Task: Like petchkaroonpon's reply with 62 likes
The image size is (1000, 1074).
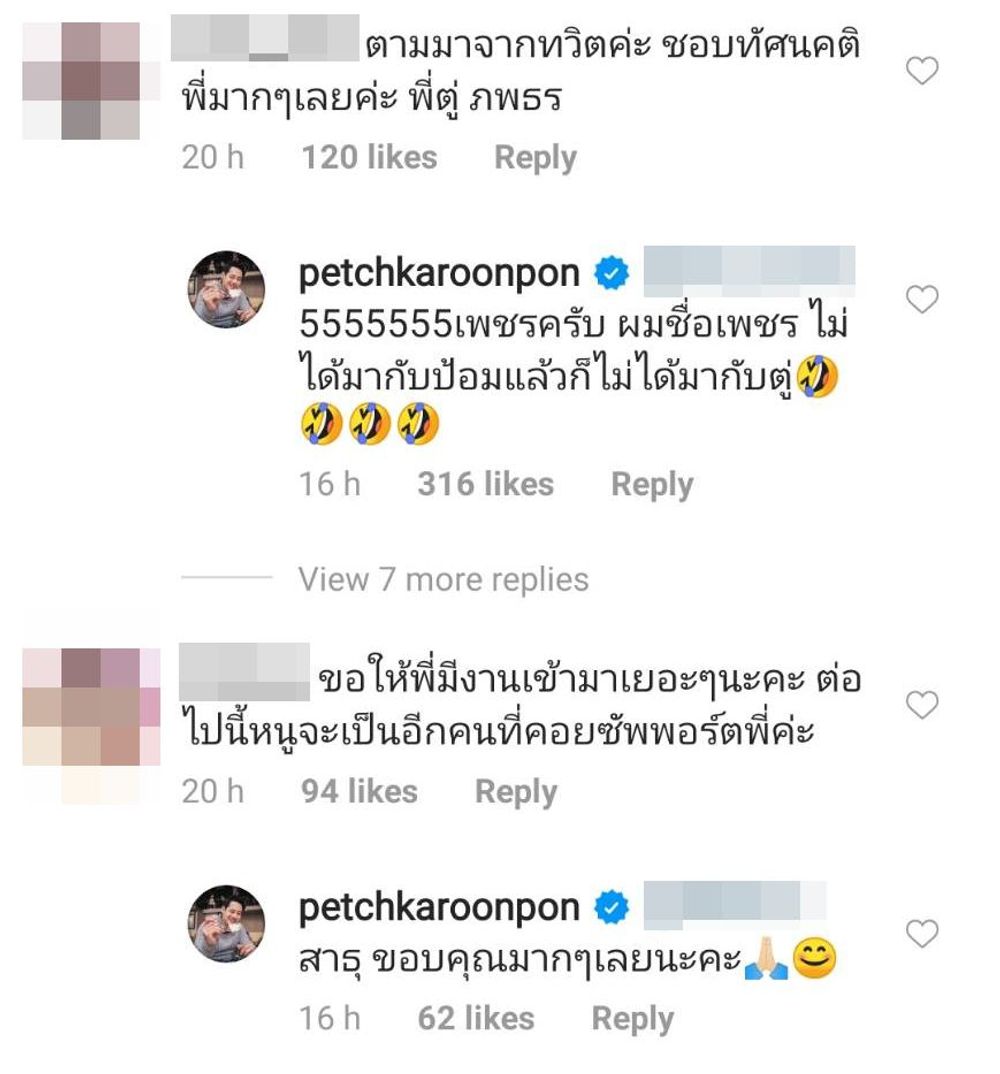Action: (922, 934)
